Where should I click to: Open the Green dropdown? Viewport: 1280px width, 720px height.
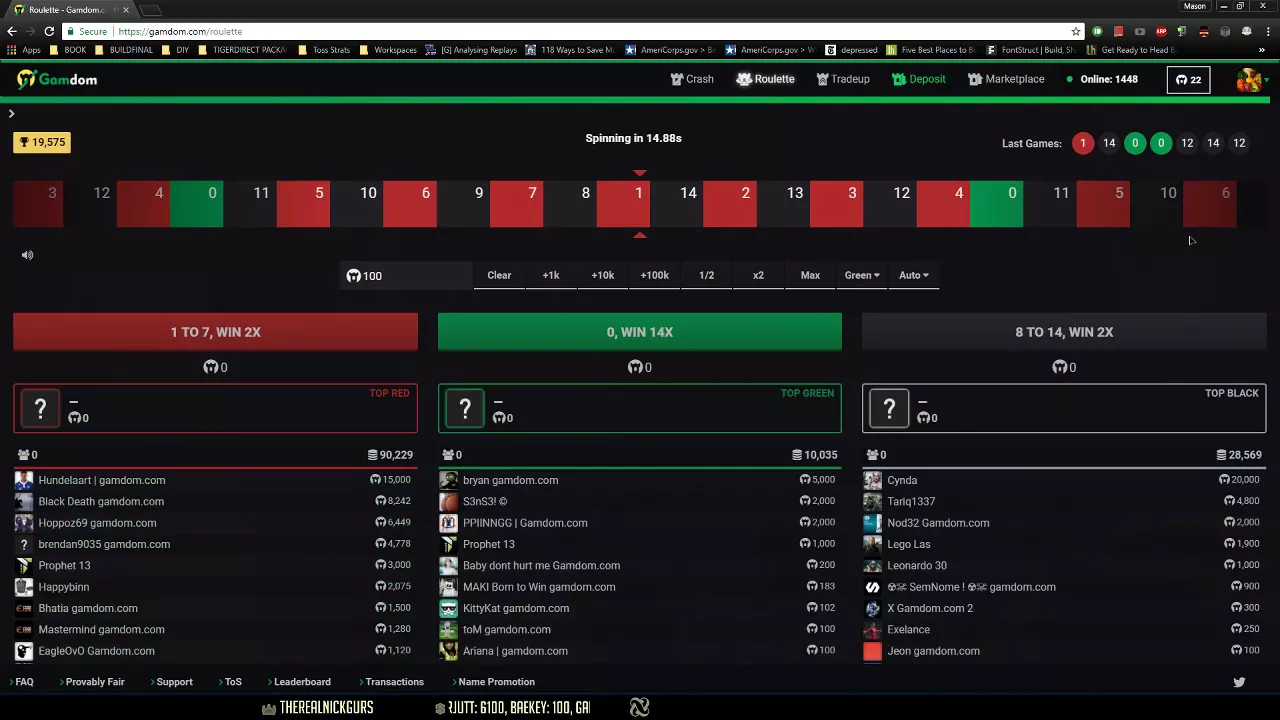(862, 276)
